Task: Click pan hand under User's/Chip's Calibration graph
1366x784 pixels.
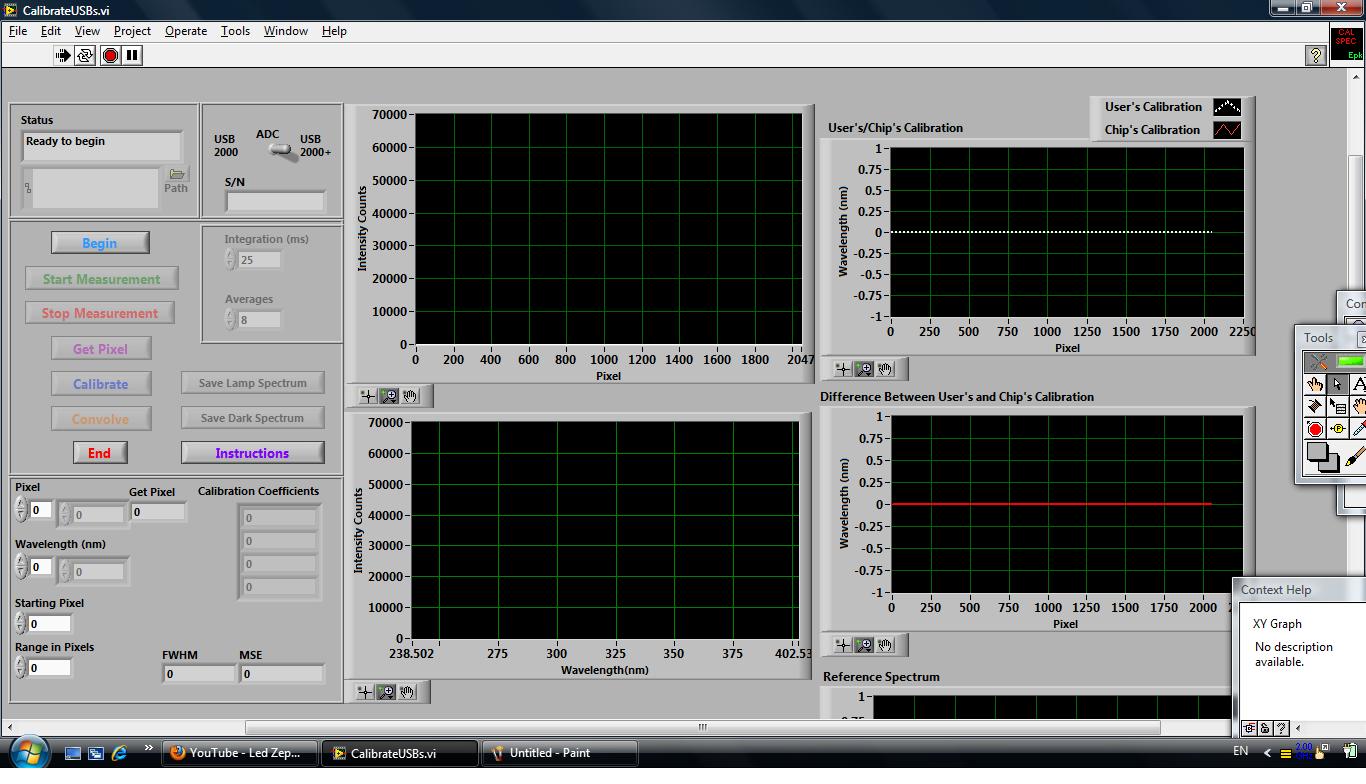Action: click(885, 369)
